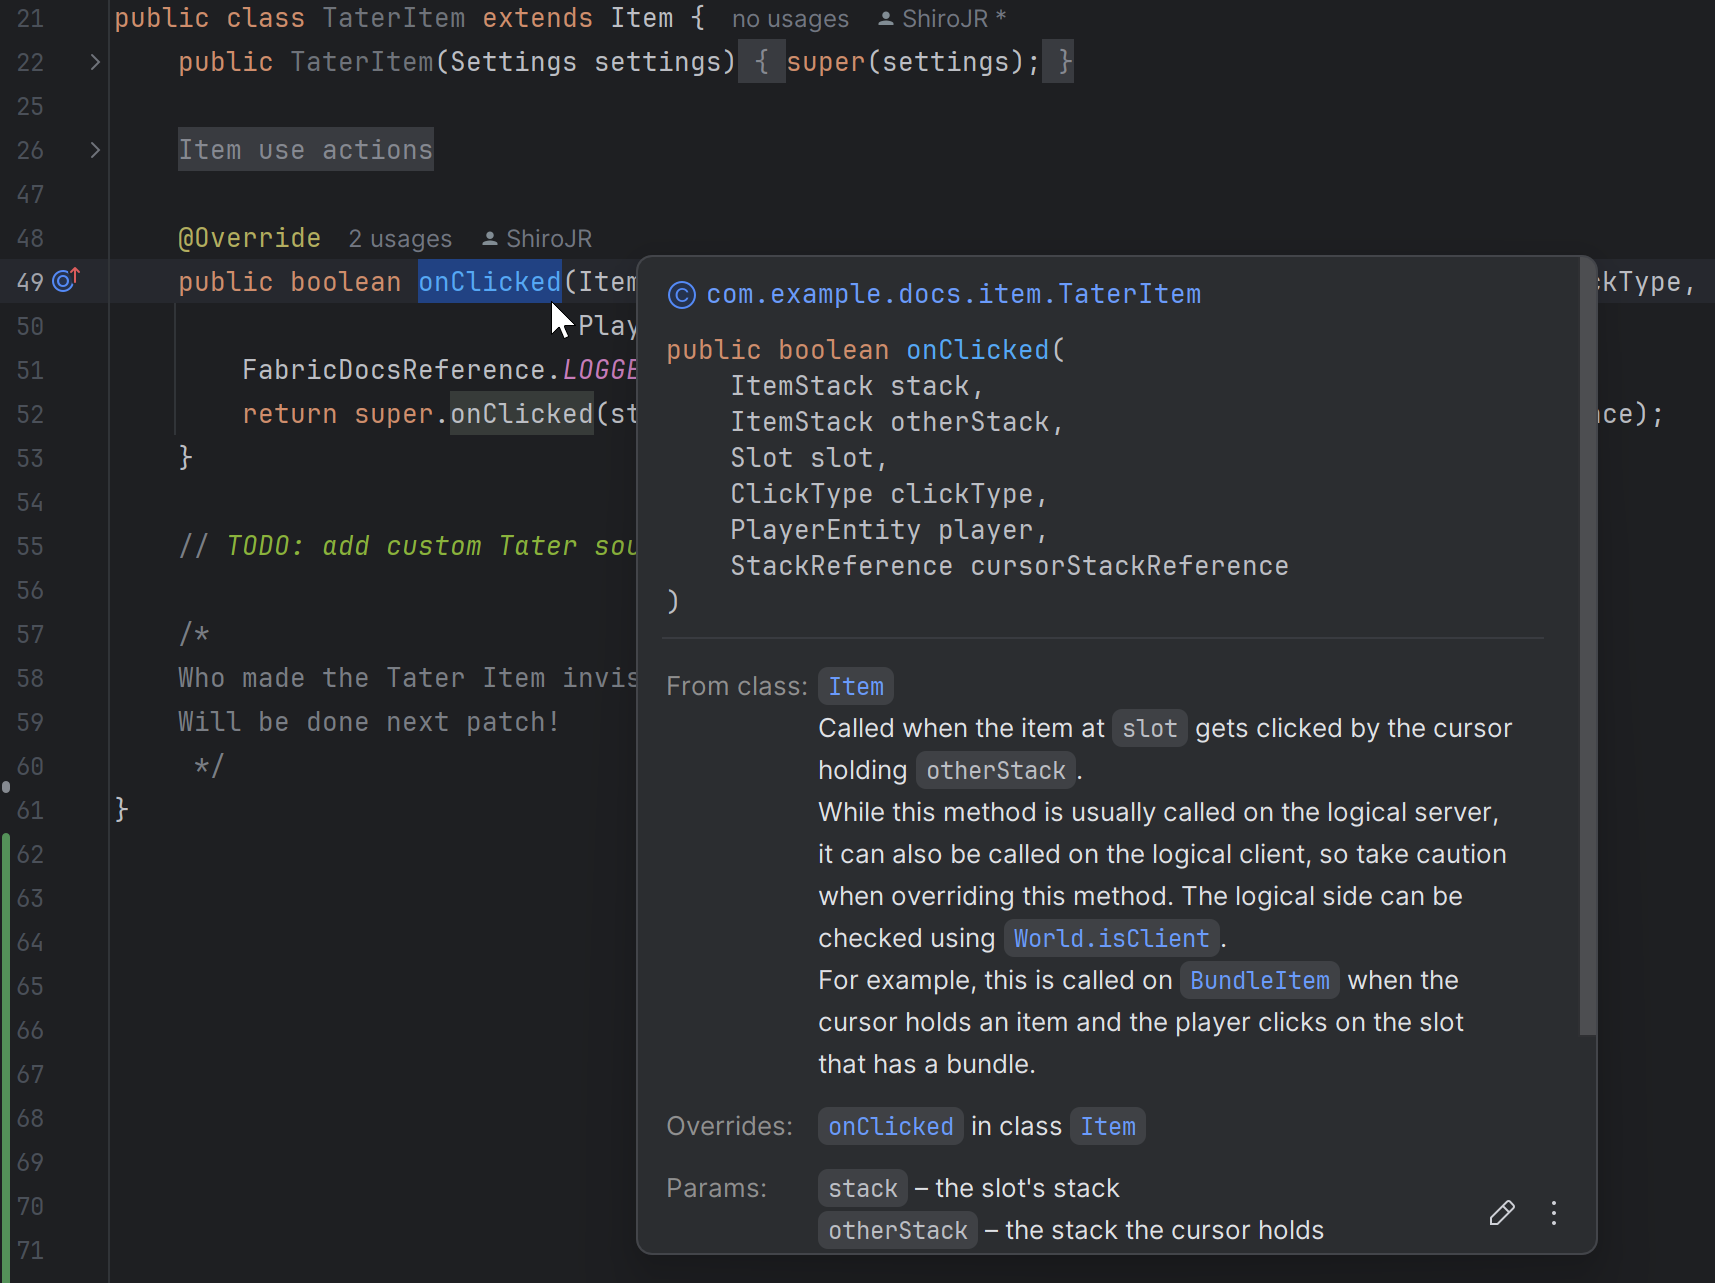Open the Item class link next to 'From class'
Image resolution: width=1715 pixels, height=1283 pixels.
[x=855, y=686]
